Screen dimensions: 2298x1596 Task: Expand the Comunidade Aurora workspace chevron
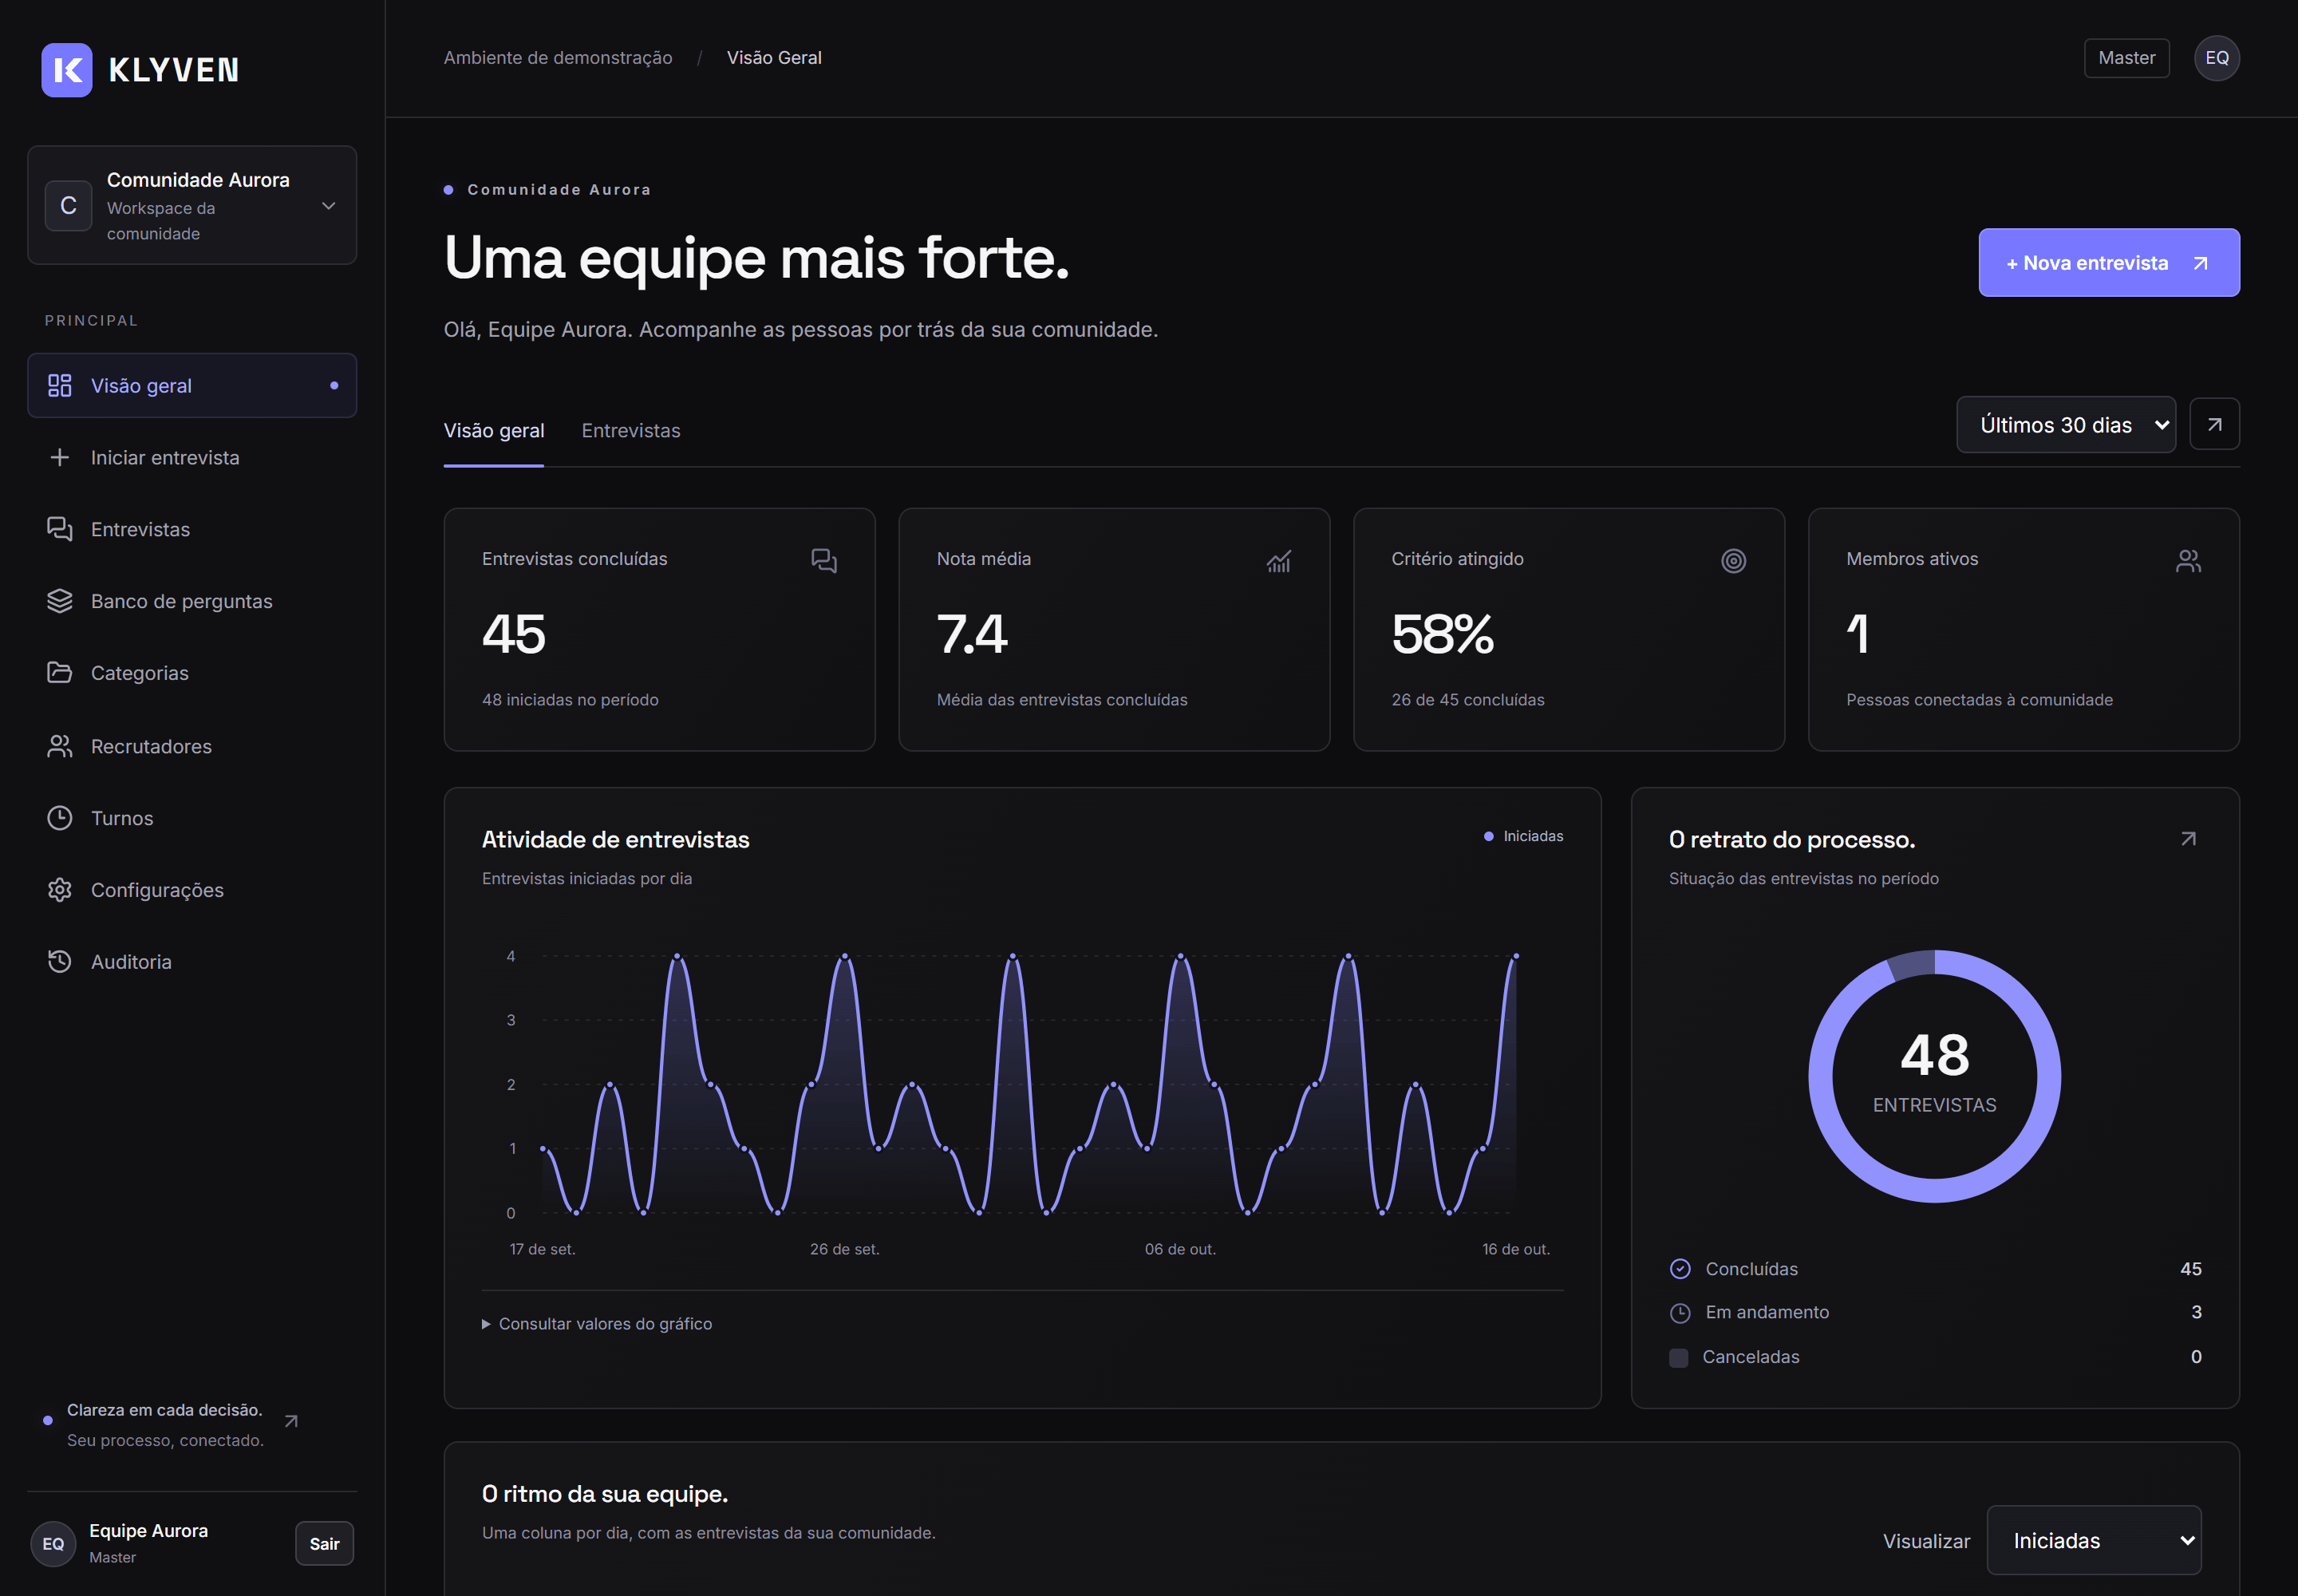(x=328, y=206)
